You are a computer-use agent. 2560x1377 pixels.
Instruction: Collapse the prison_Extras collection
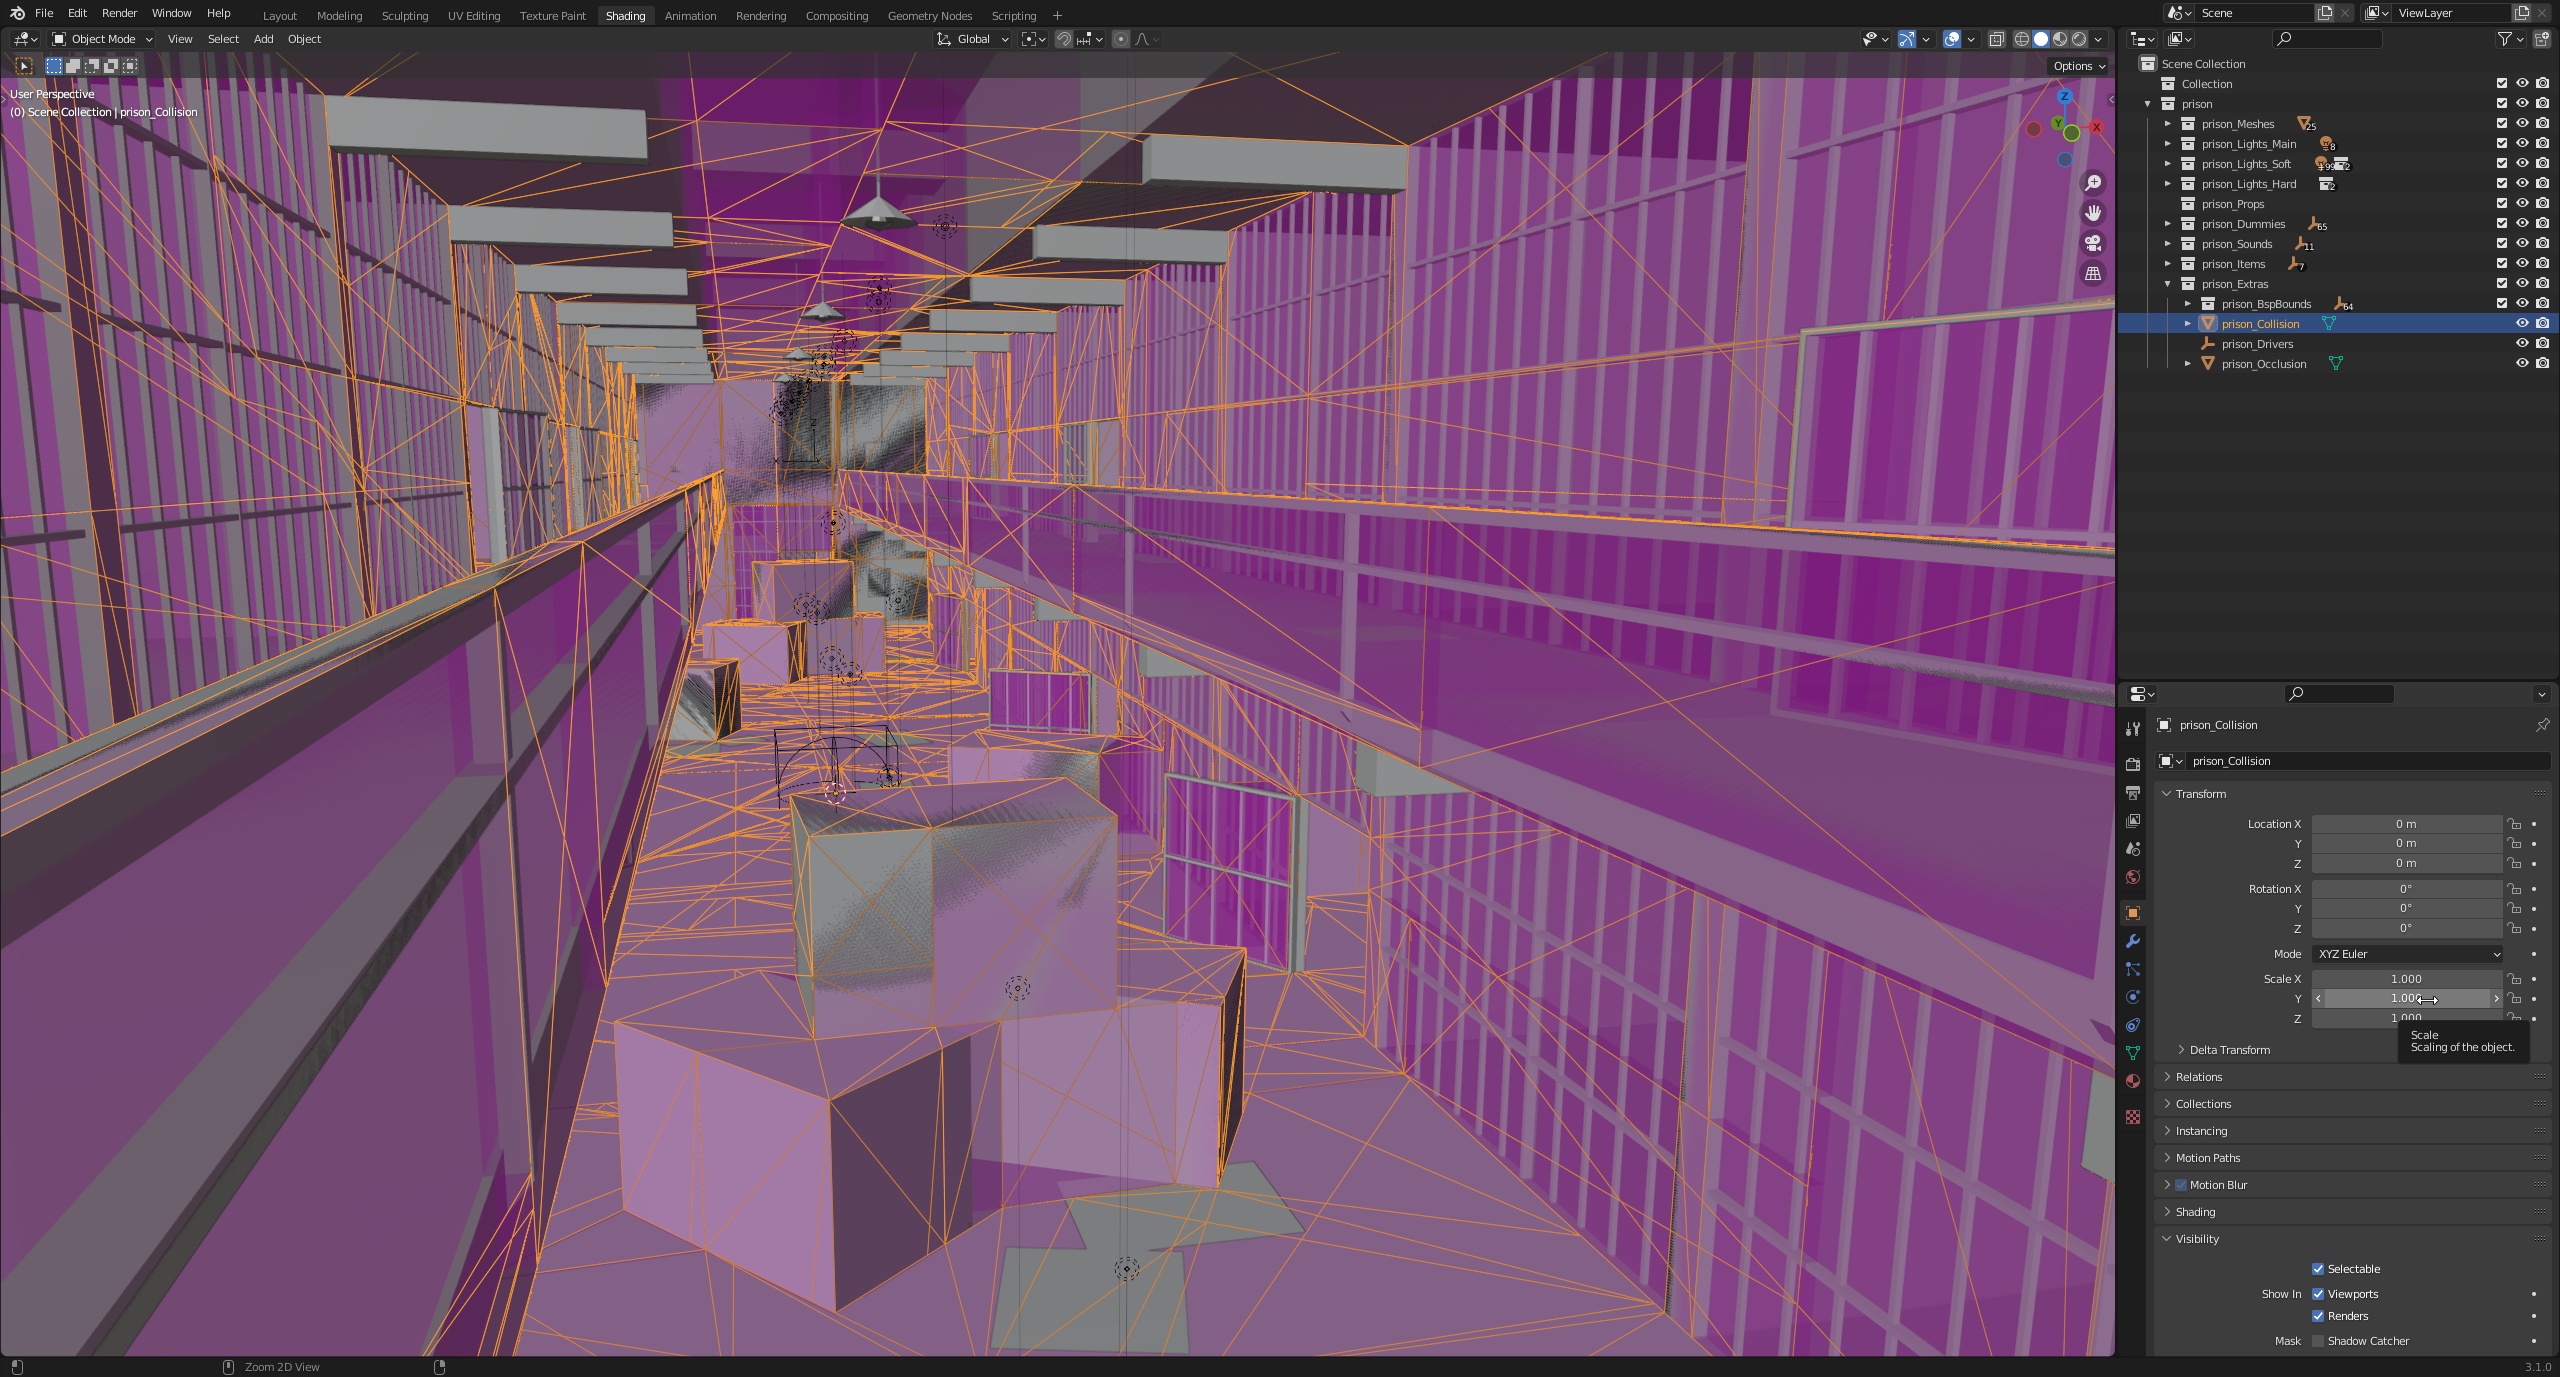click(x=2168, y=283)
